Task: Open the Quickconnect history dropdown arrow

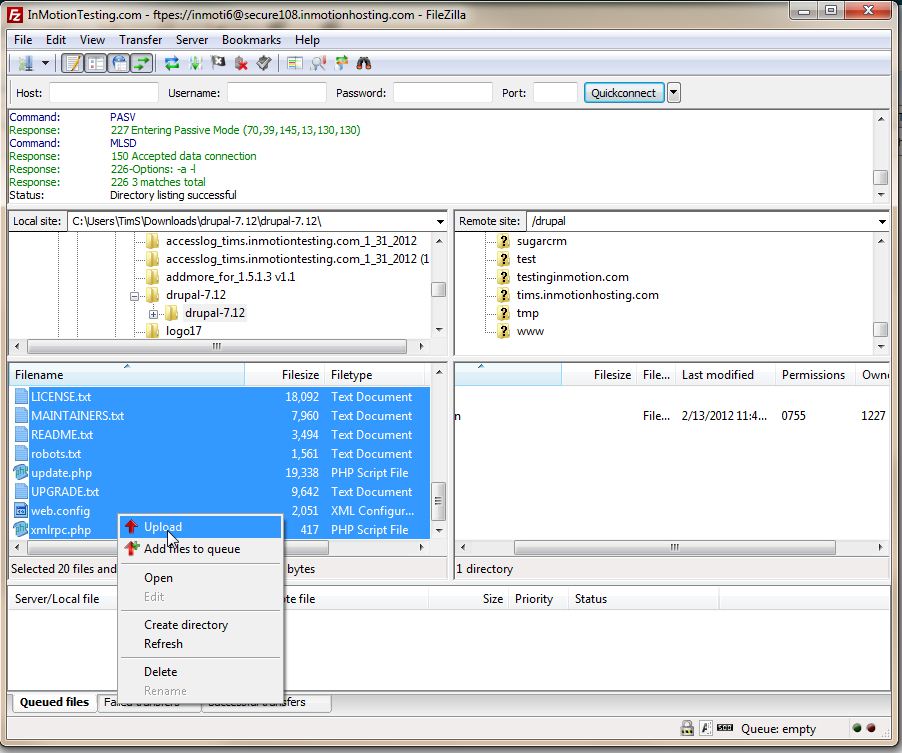Action: pos(674,93)
